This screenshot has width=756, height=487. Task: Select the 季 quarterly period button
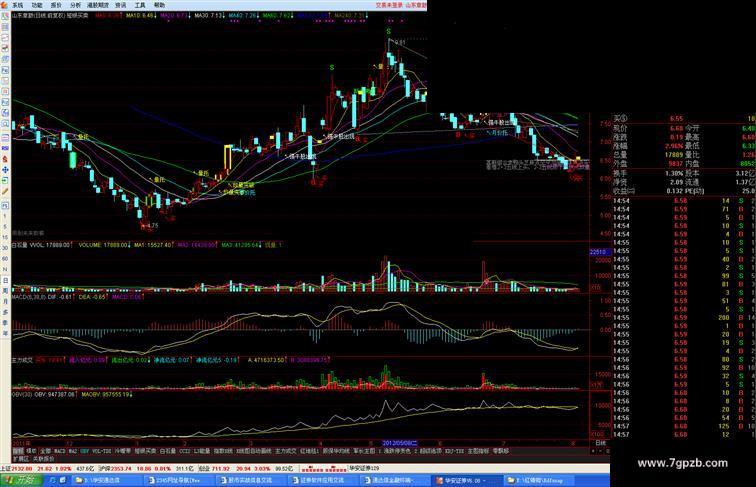tap(5, 323)
